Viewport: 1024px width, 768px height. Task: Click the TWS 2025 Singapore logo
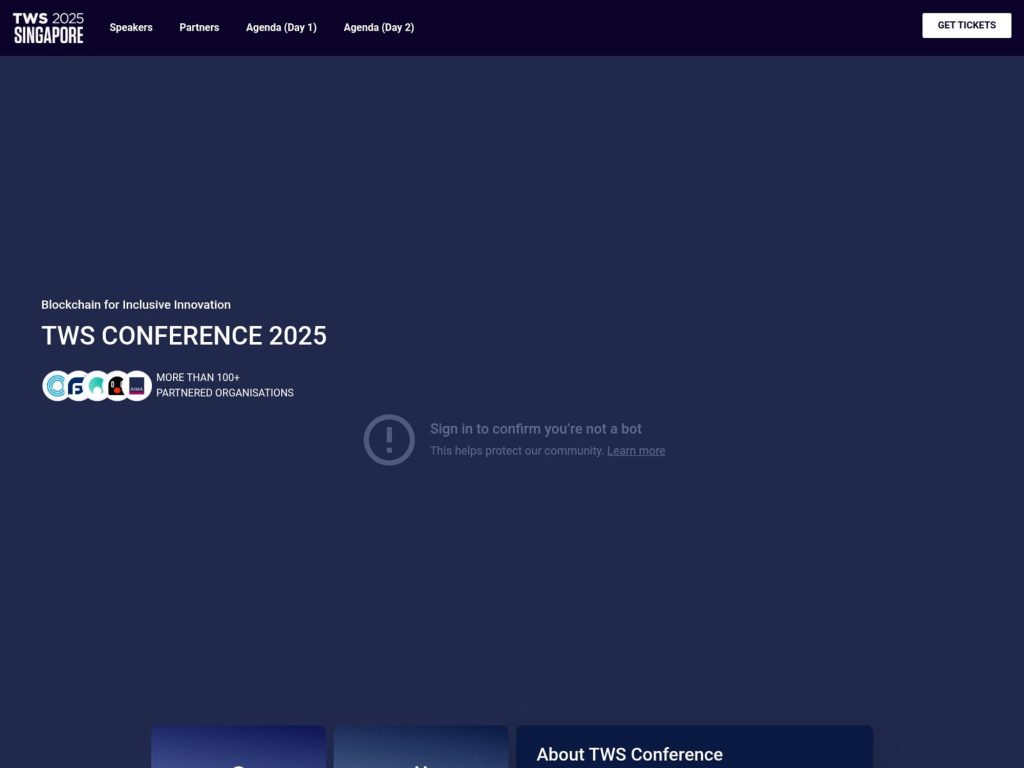coord(48,27)
